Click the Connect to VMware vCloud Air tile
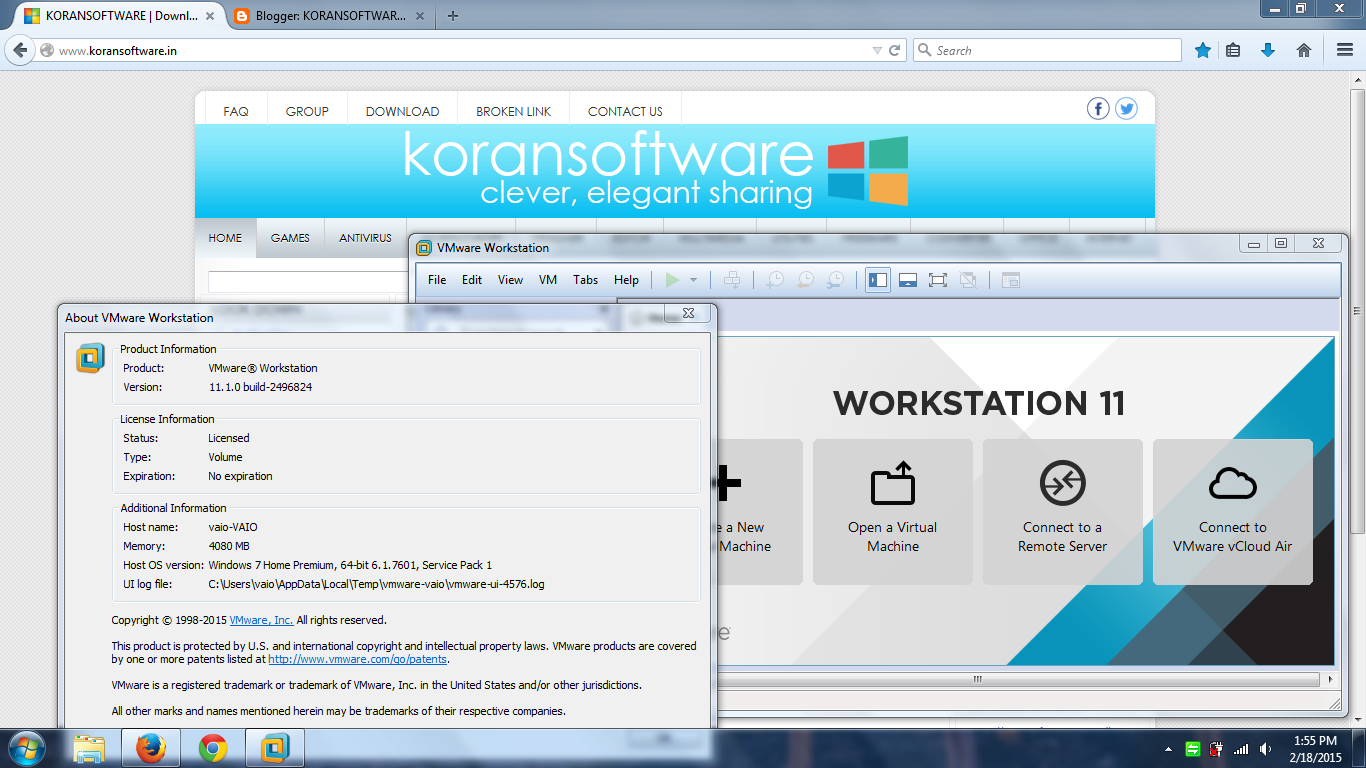This screenshot has height=768, width=1366. click(x=1233, y=512)
